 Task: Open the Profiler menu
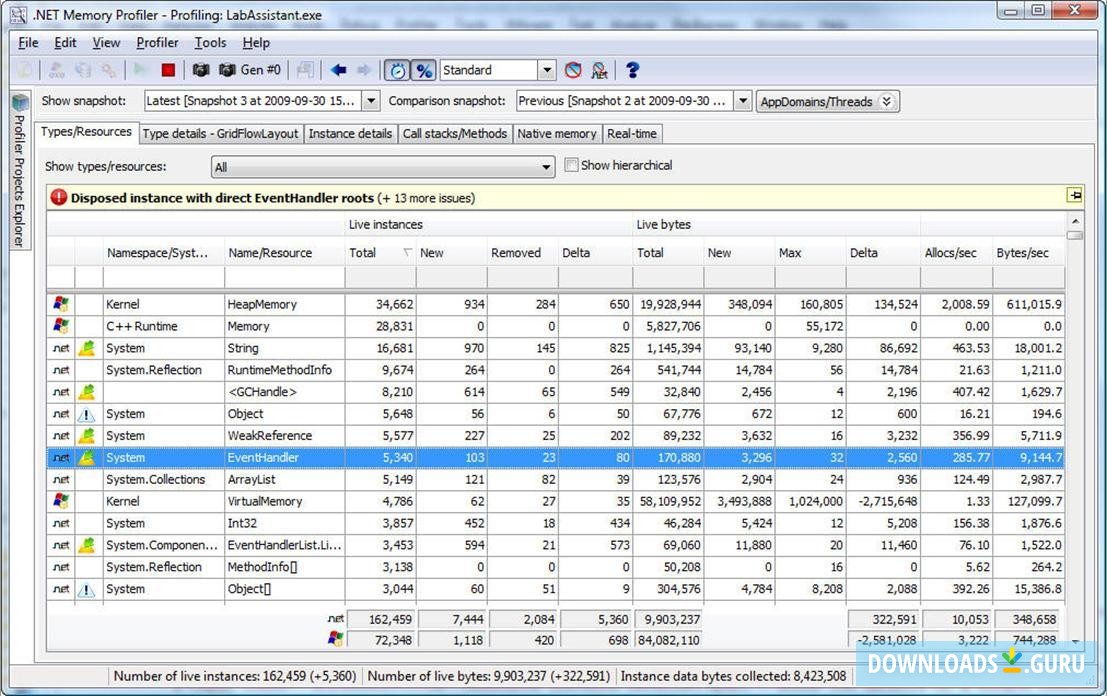point(157,42)
